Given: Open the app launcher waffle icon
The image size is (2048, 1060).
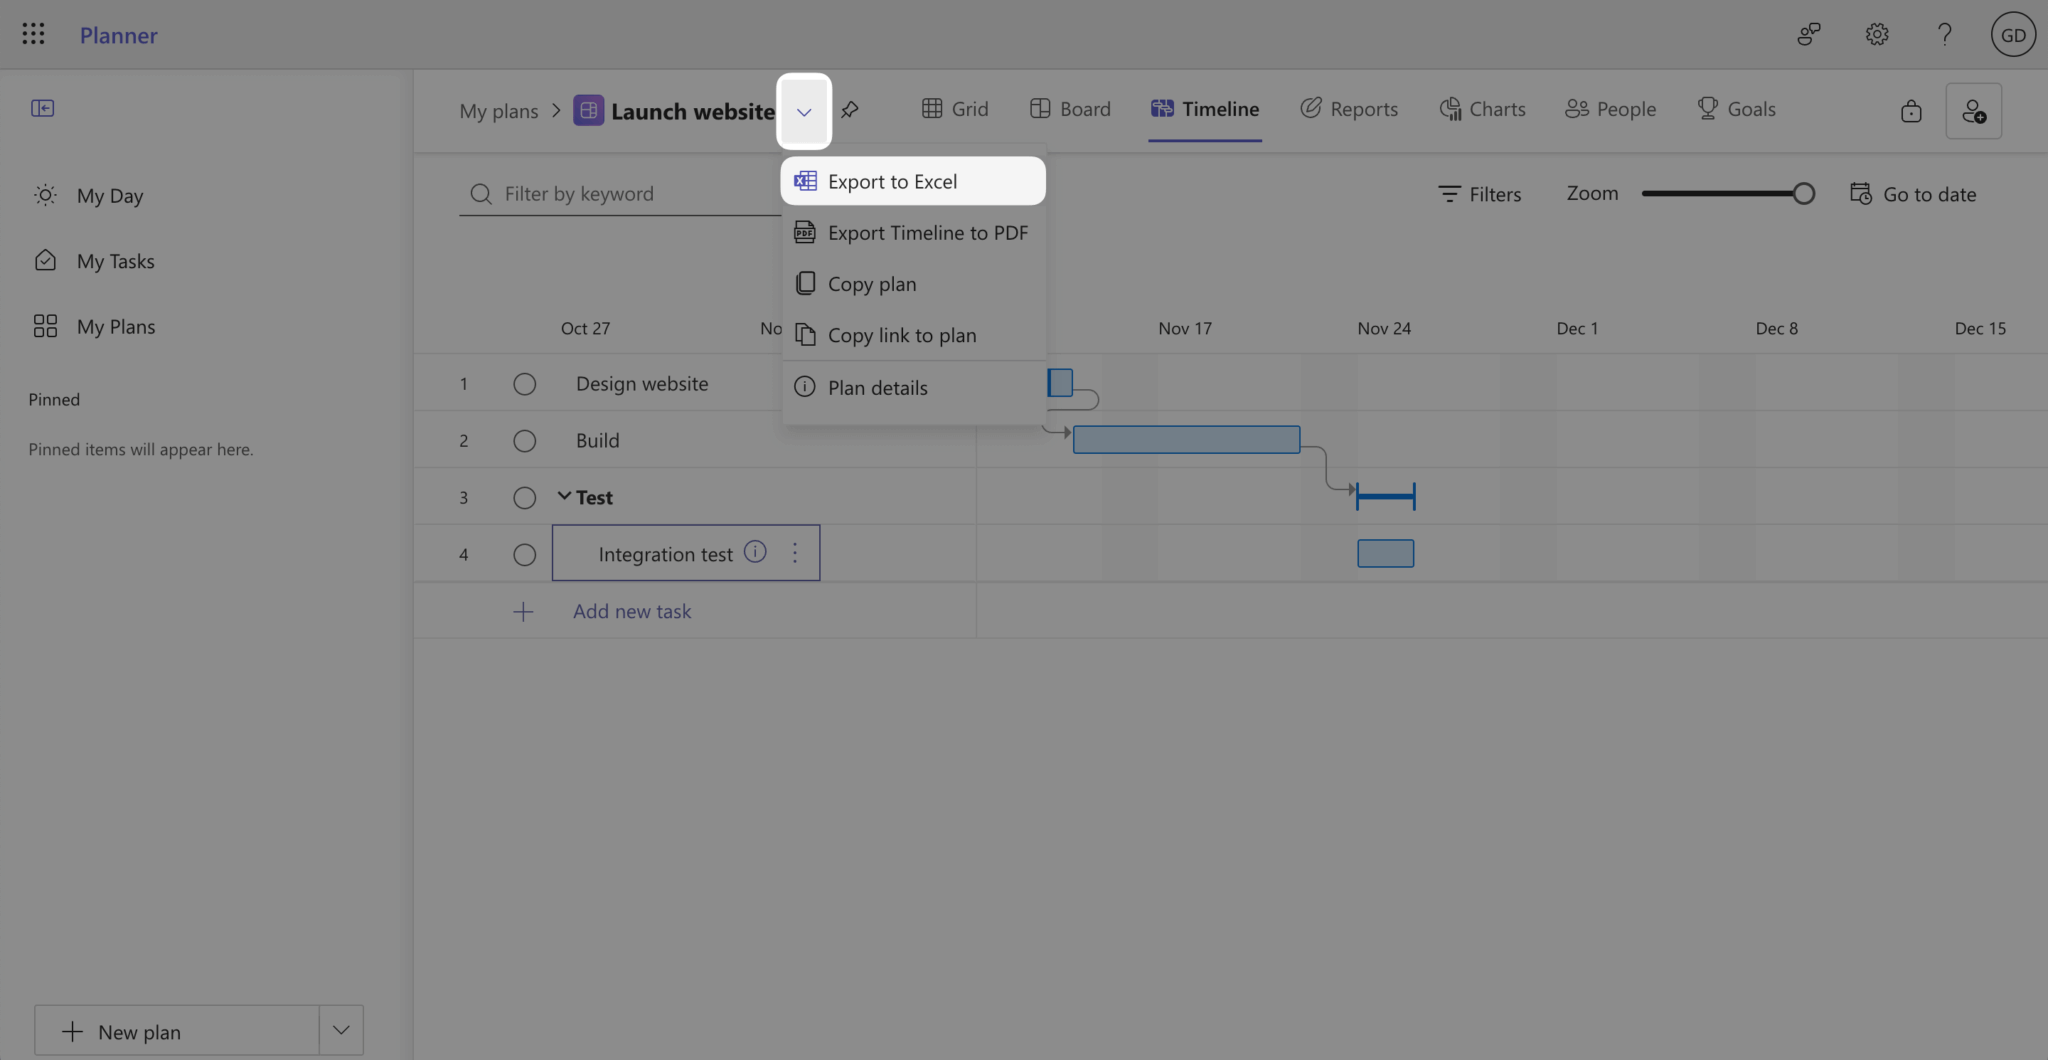Looking at the screenshot, I should [x=33, y=35].
